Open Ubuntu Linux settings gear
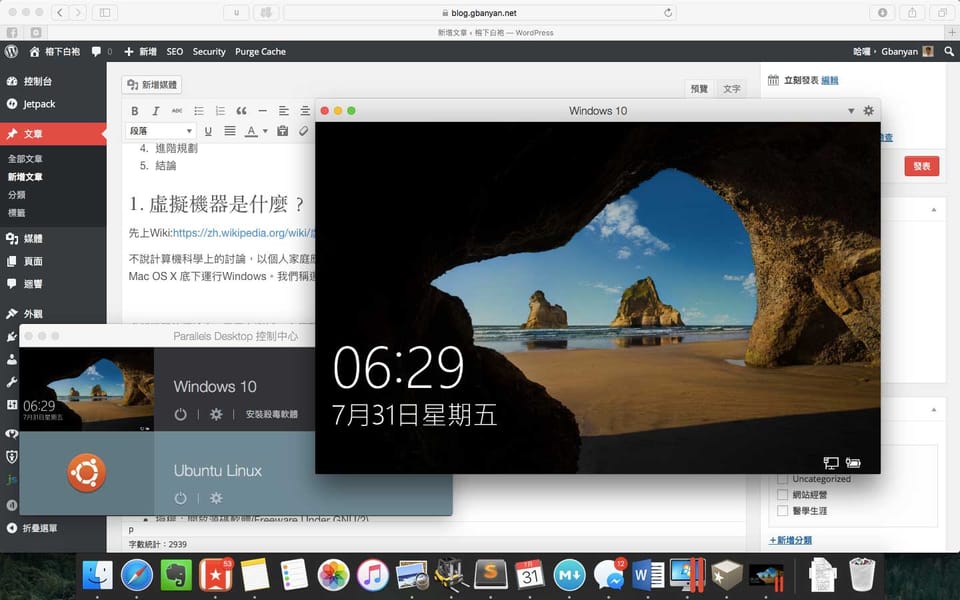 [216, 498]
